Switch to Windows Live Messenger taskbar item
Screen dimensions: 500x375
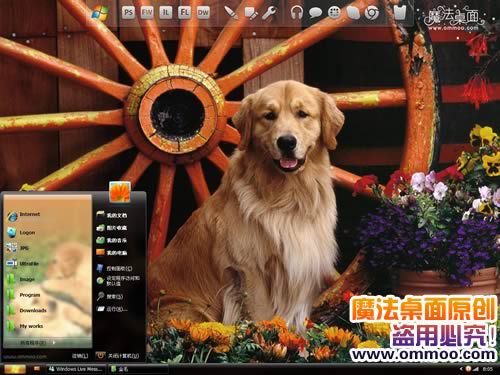[77, 369]
